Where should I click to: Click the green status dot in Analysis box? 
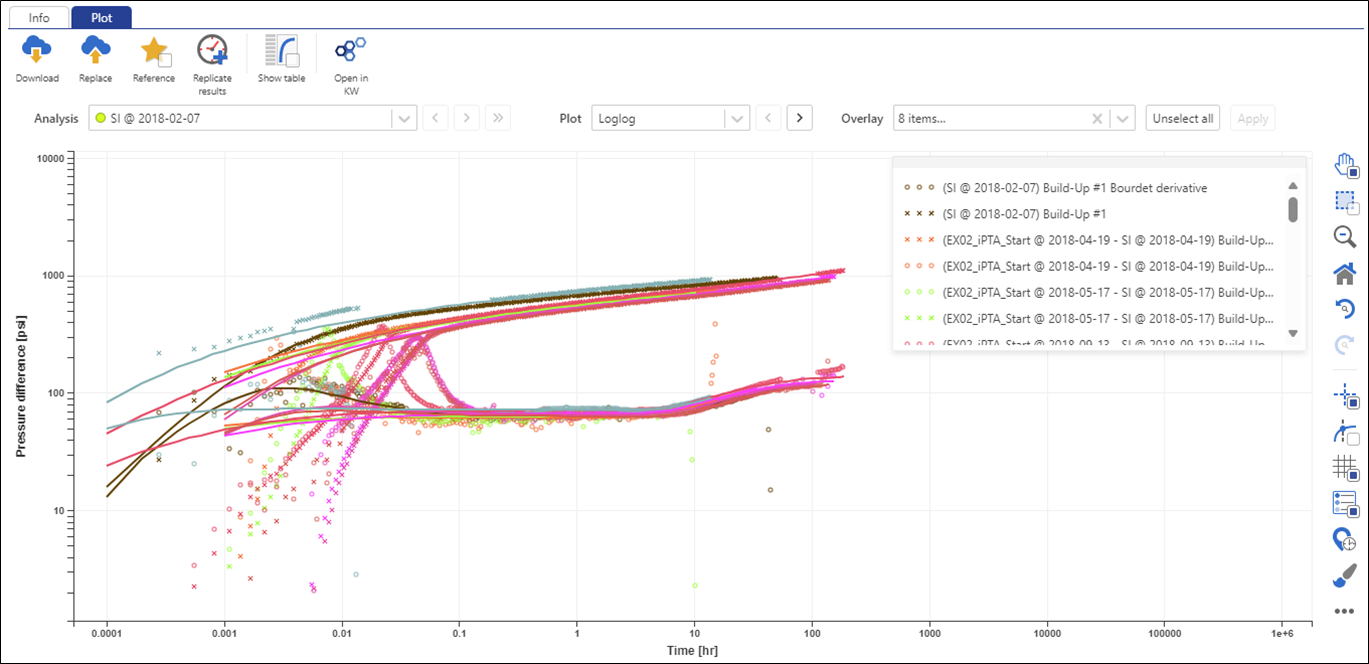coord(101,119)
